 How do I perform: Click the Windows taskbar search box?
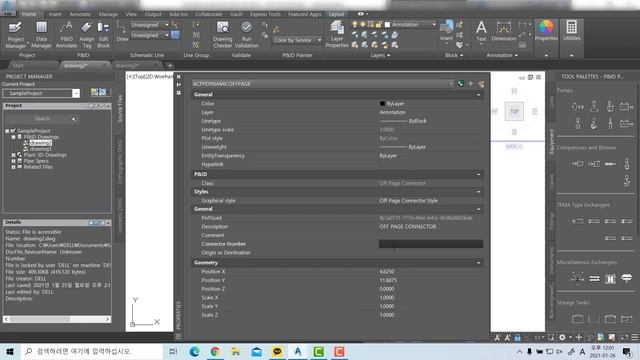coord(92,351)
